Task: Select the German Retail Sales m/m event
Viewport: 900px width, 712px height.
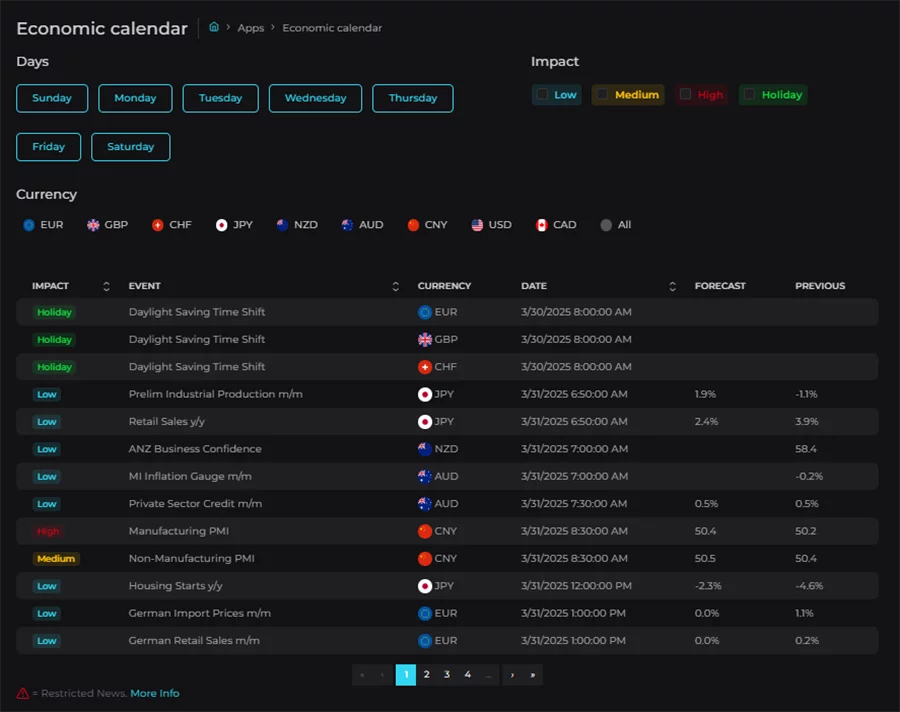Action: click(194, 641)
